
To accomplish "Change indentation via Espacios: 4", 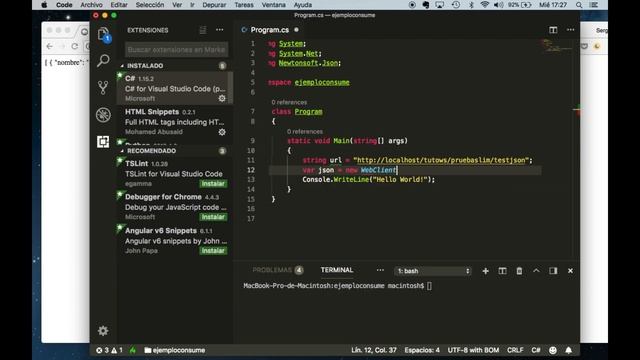I will (422, 350).
